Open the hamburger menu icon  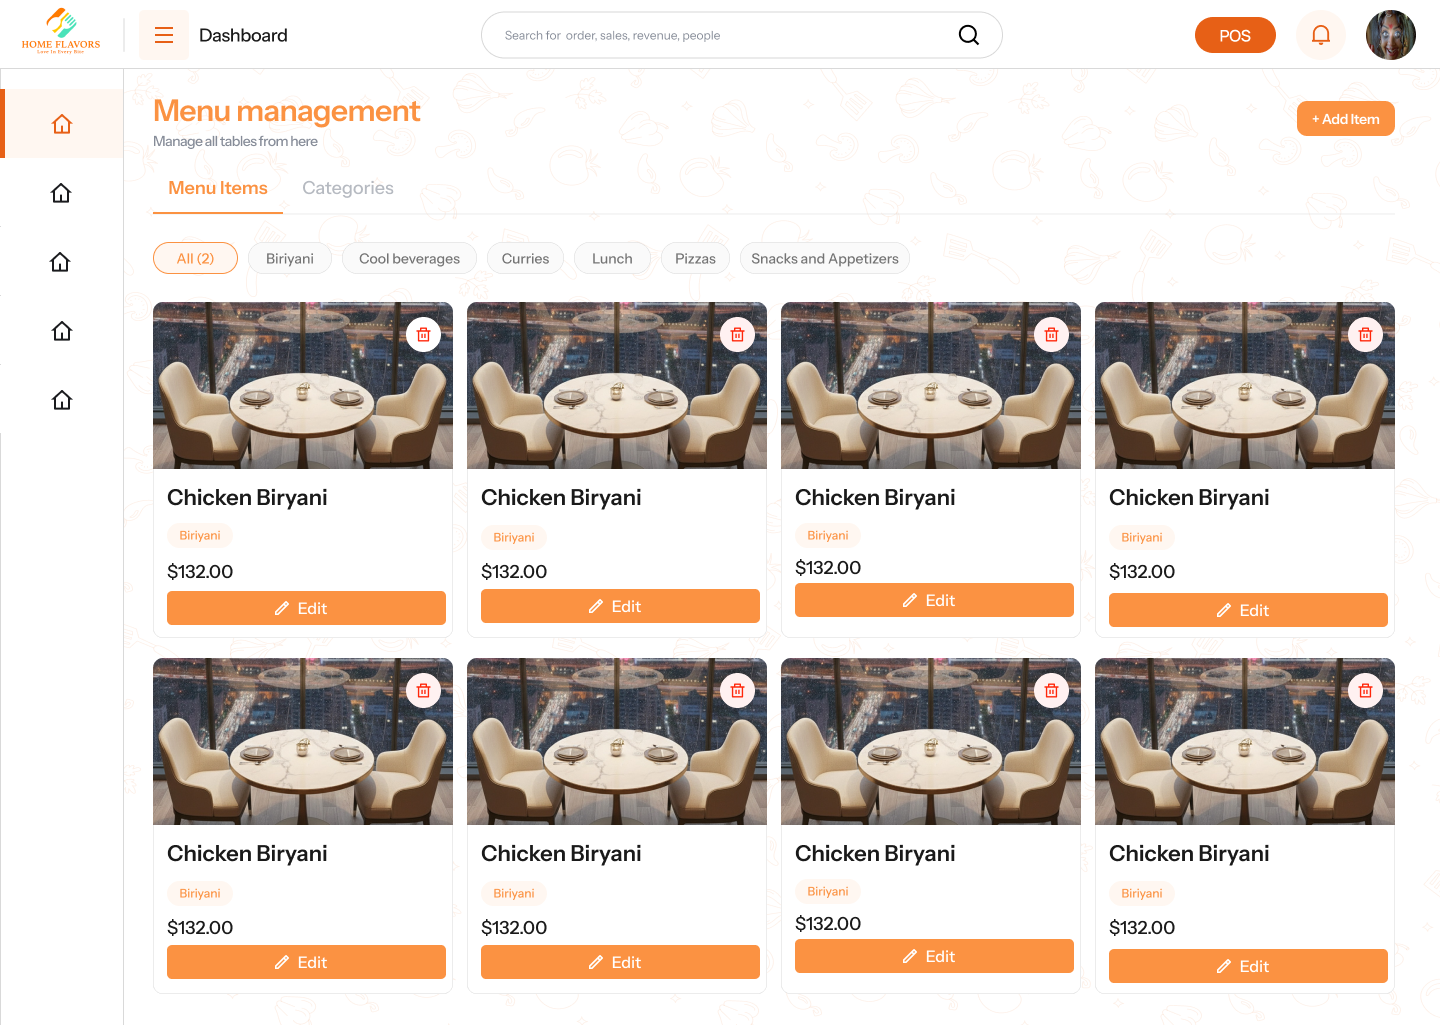(164, 35)
